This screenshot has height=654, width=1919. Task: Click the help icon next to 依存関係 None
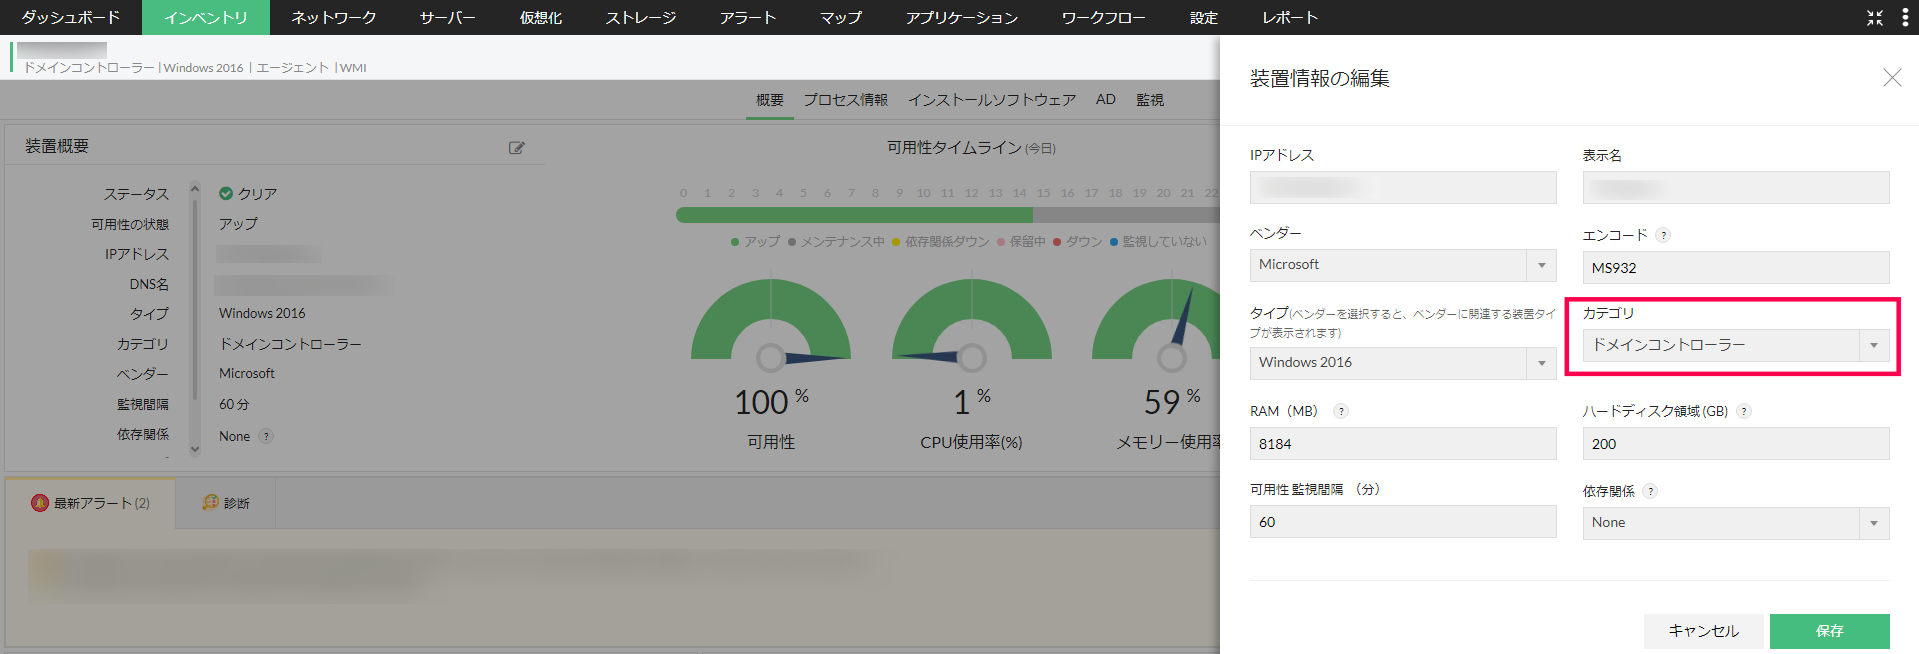266,436
